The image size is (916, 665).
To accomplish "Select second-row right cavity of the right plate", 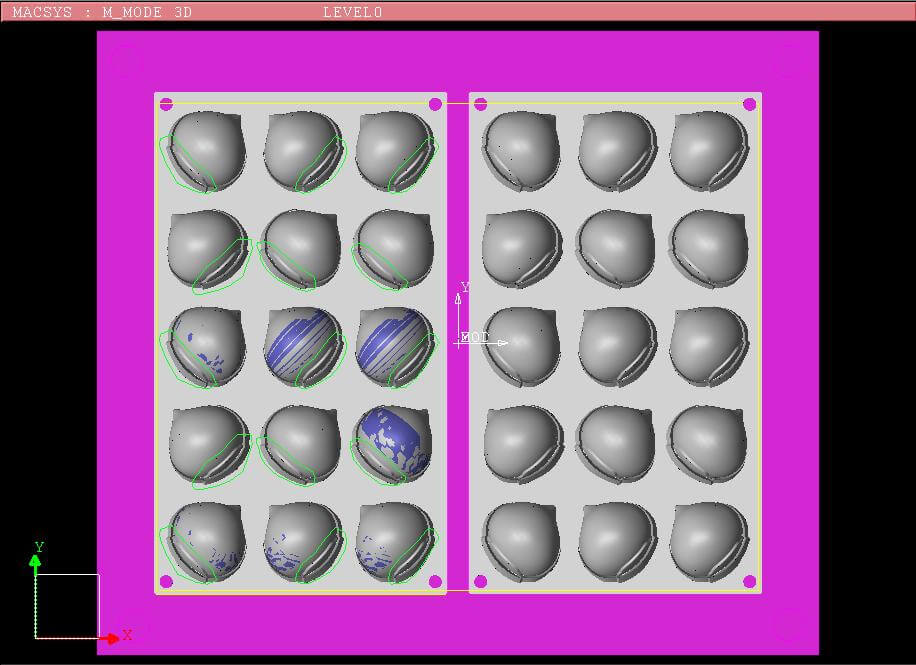I will tap(707, 250).
